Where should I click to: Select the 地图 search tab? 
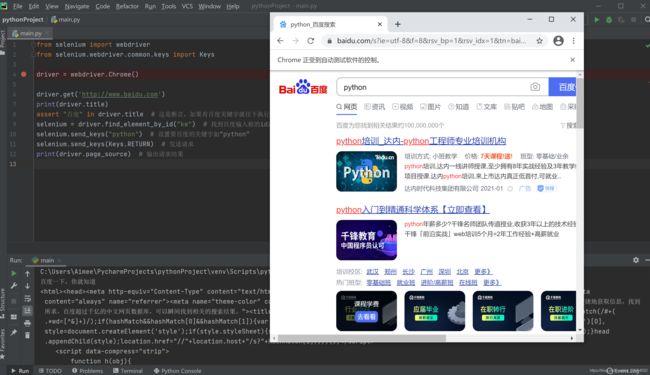pyautogui.click(x=543, y=107)
